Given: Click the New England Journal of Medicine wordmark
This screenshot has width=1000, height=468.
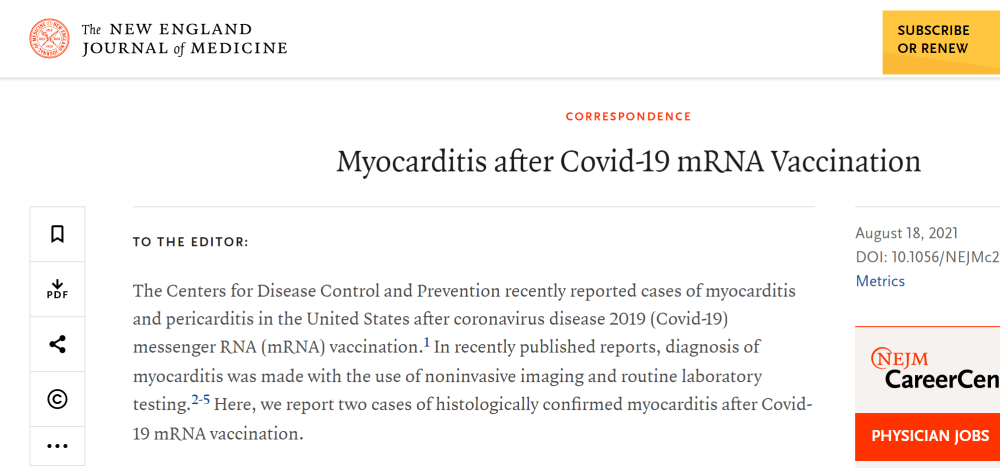Looking at the screenshot, I should coord(185,38).
